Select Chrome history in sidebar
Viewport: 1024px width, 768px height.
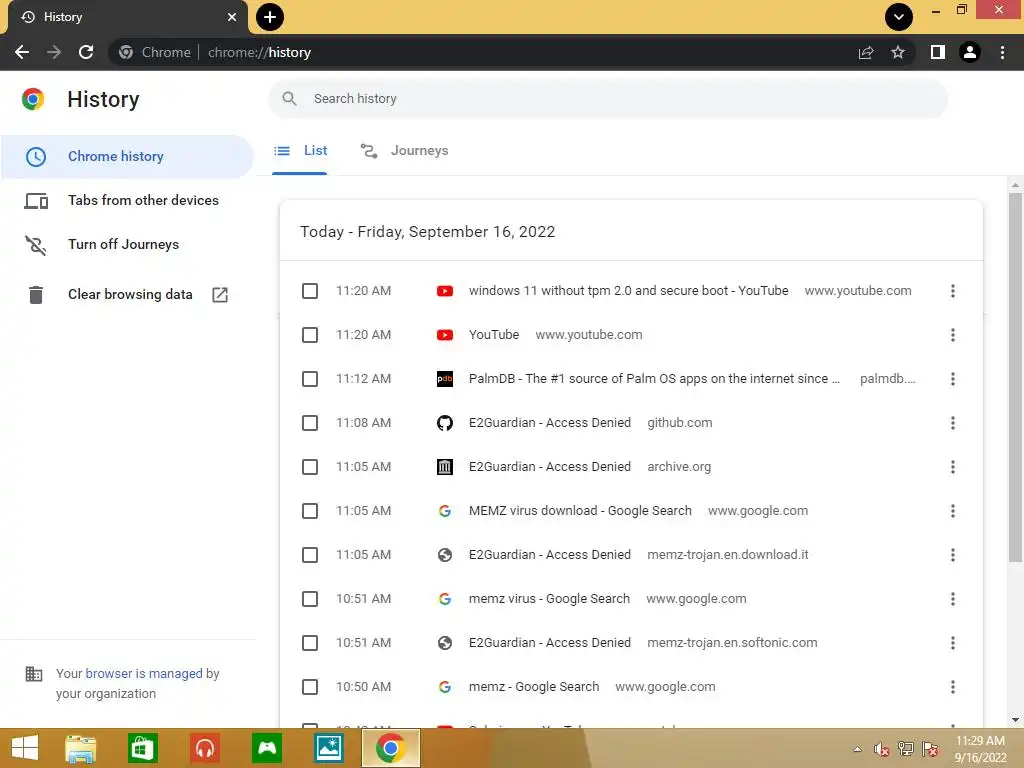click(x=127, y=157)
